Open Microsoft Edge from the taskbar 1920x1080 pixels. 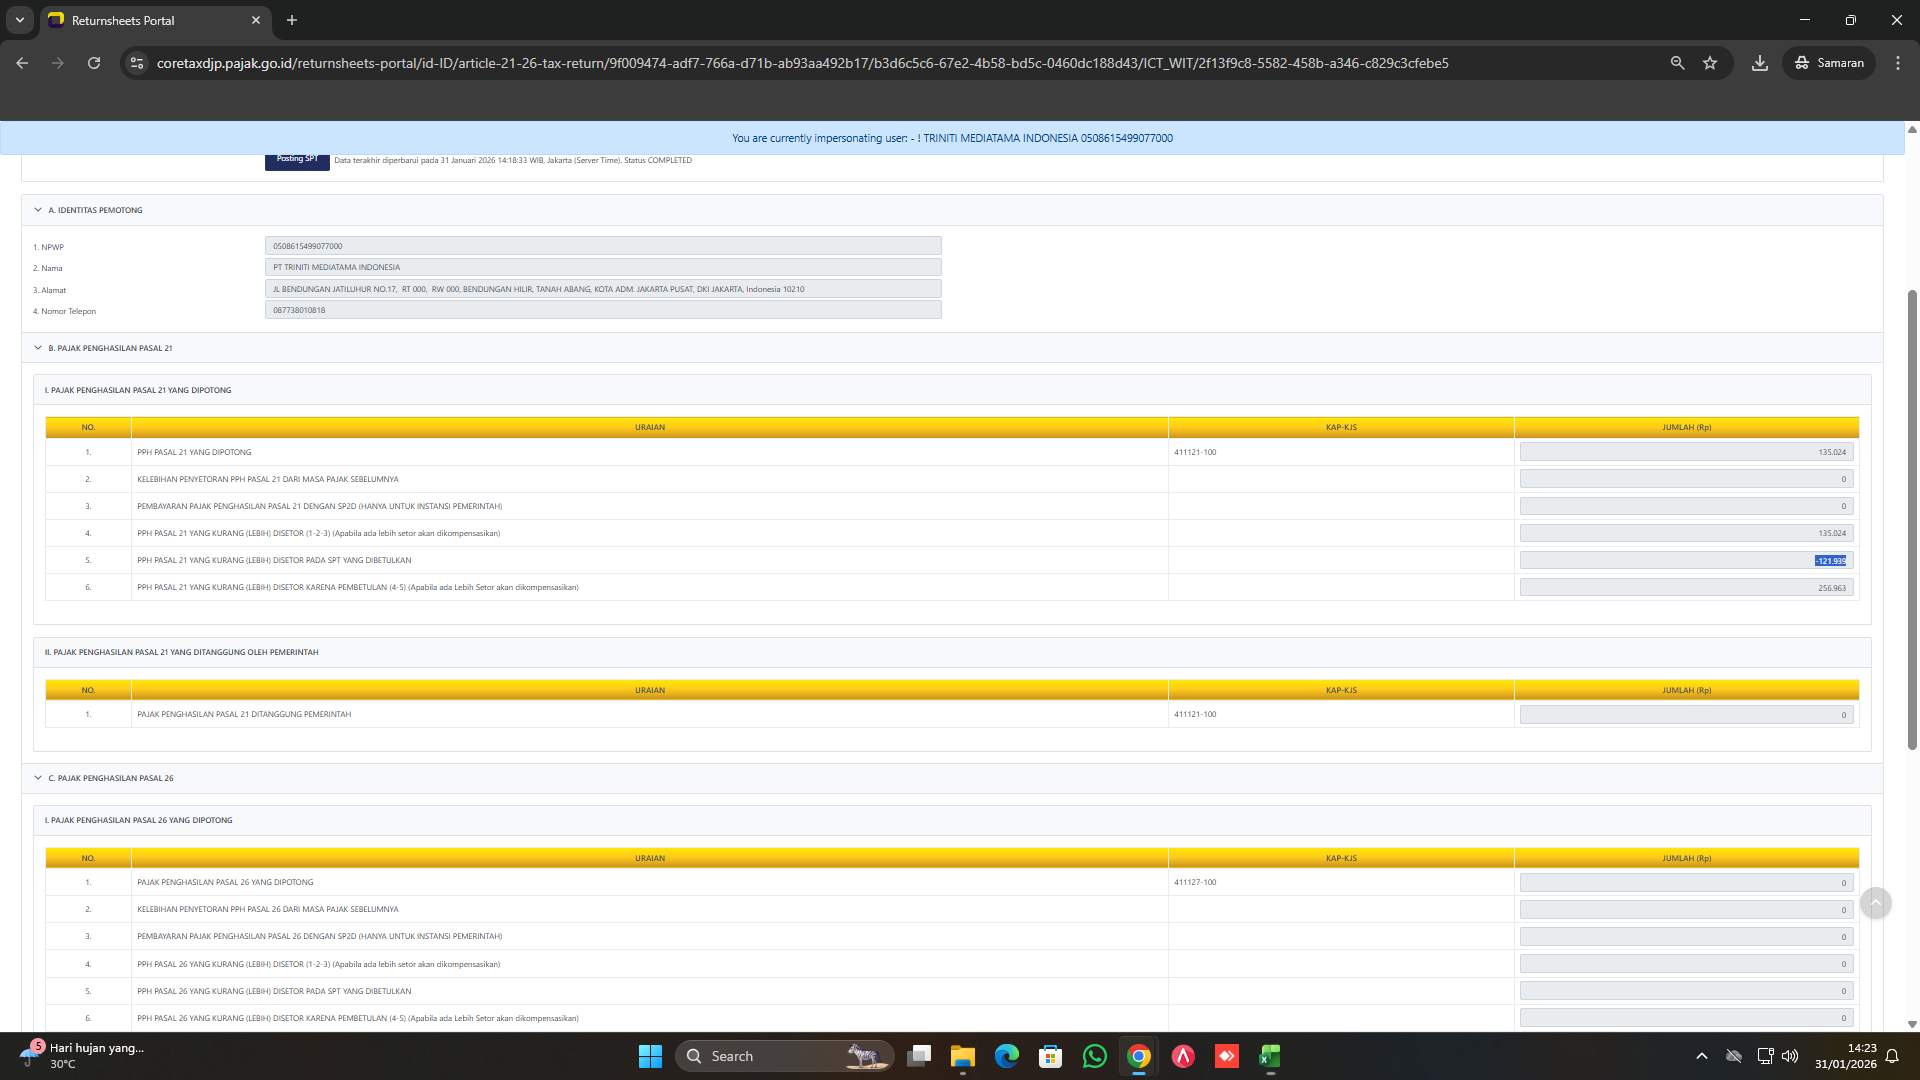coord(1006,1056)
